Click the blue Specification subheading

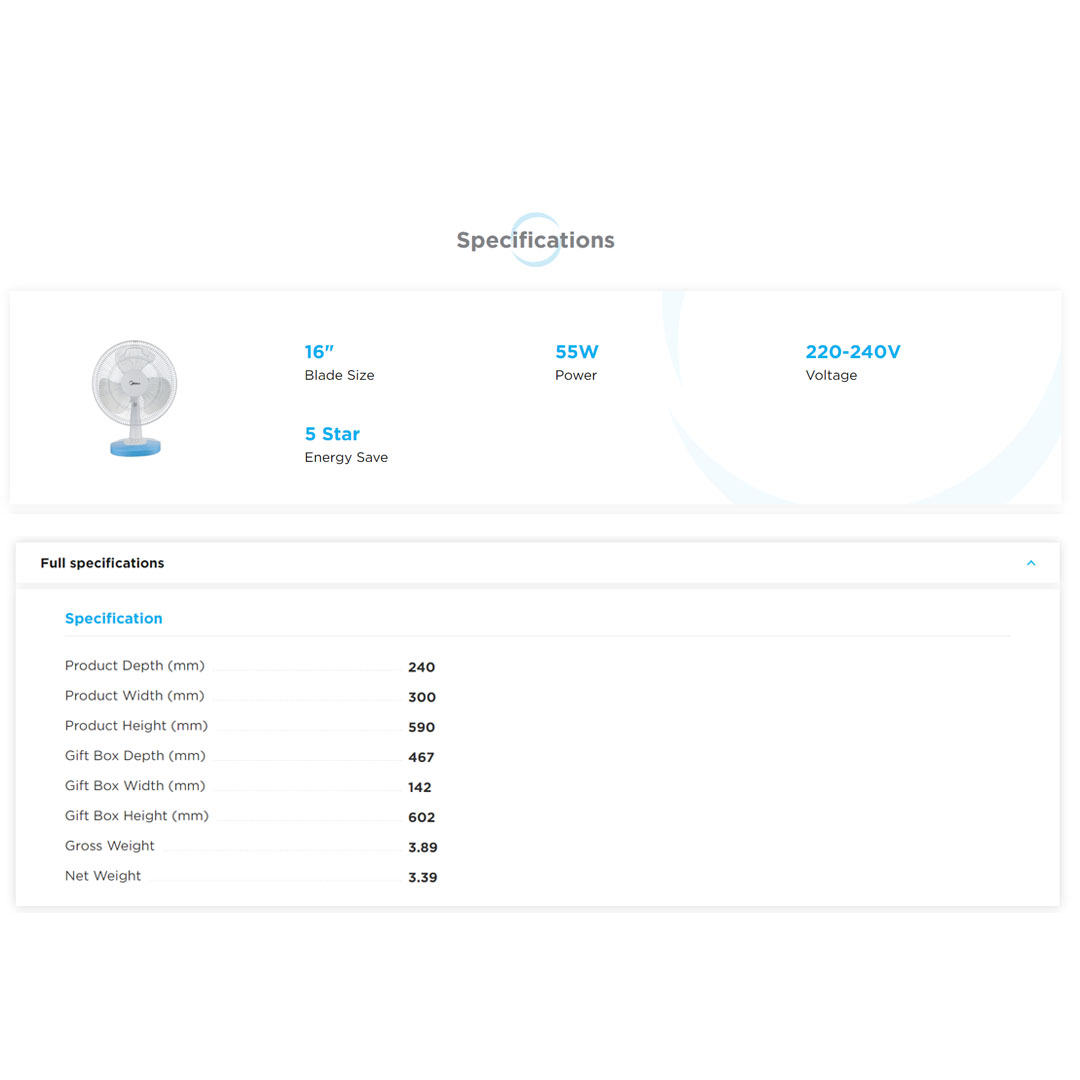pyautogui.click(x=113, y=618)
